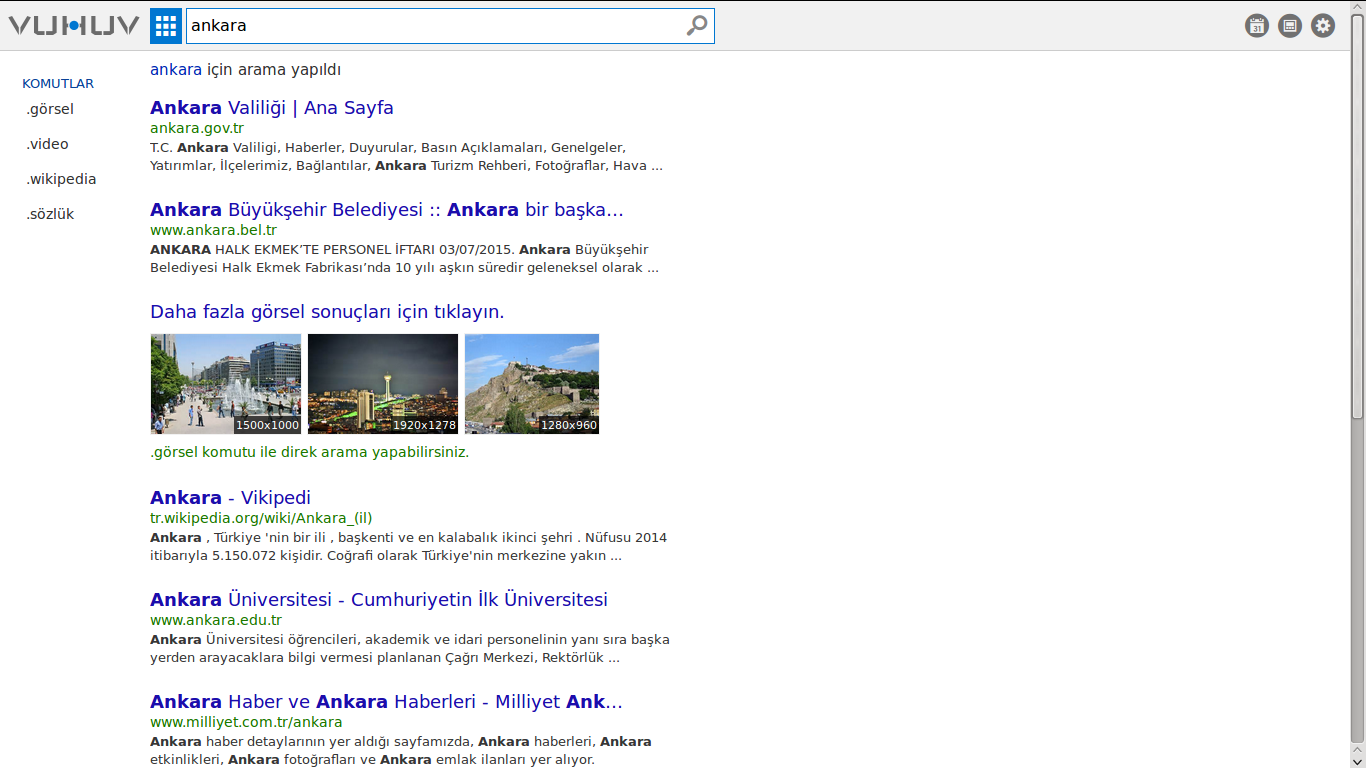Open the 1500x1000 fountain image thumbnail
The height and width of the screenshot is (768, 1366).
click(x=226, y=384)
